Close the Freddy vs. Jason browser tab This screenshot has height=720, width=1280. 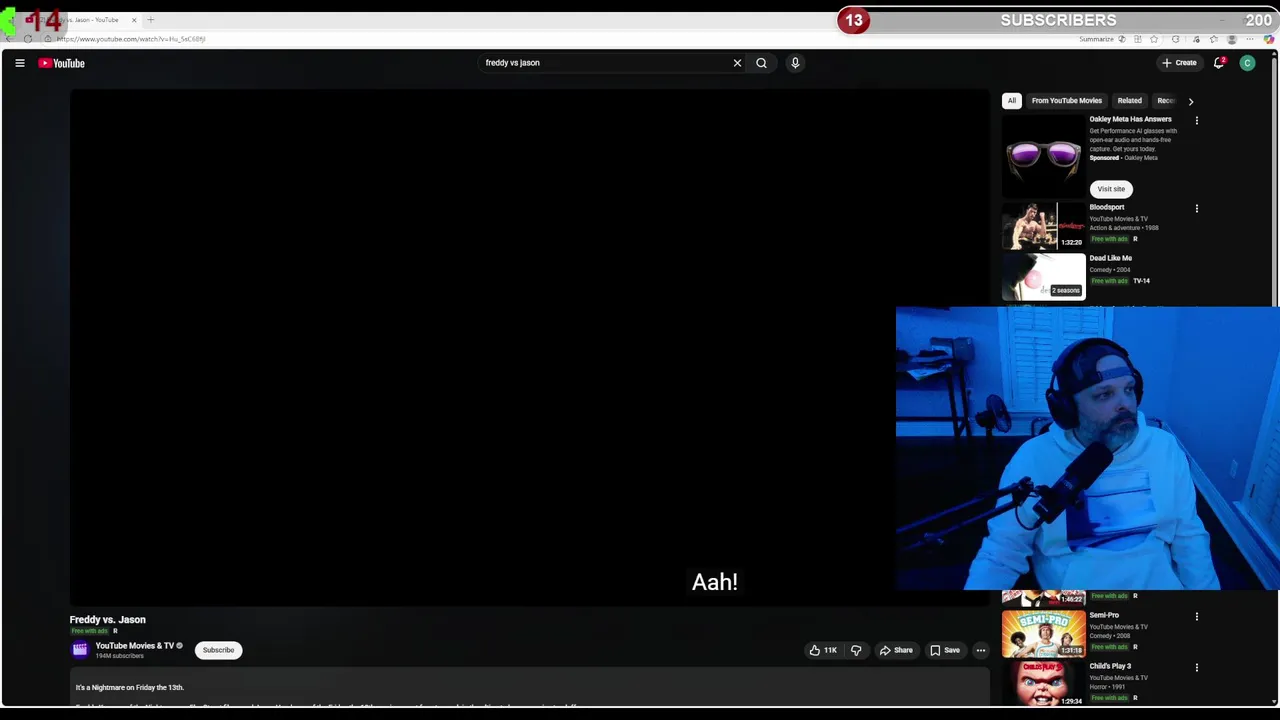tap(134, 20)
